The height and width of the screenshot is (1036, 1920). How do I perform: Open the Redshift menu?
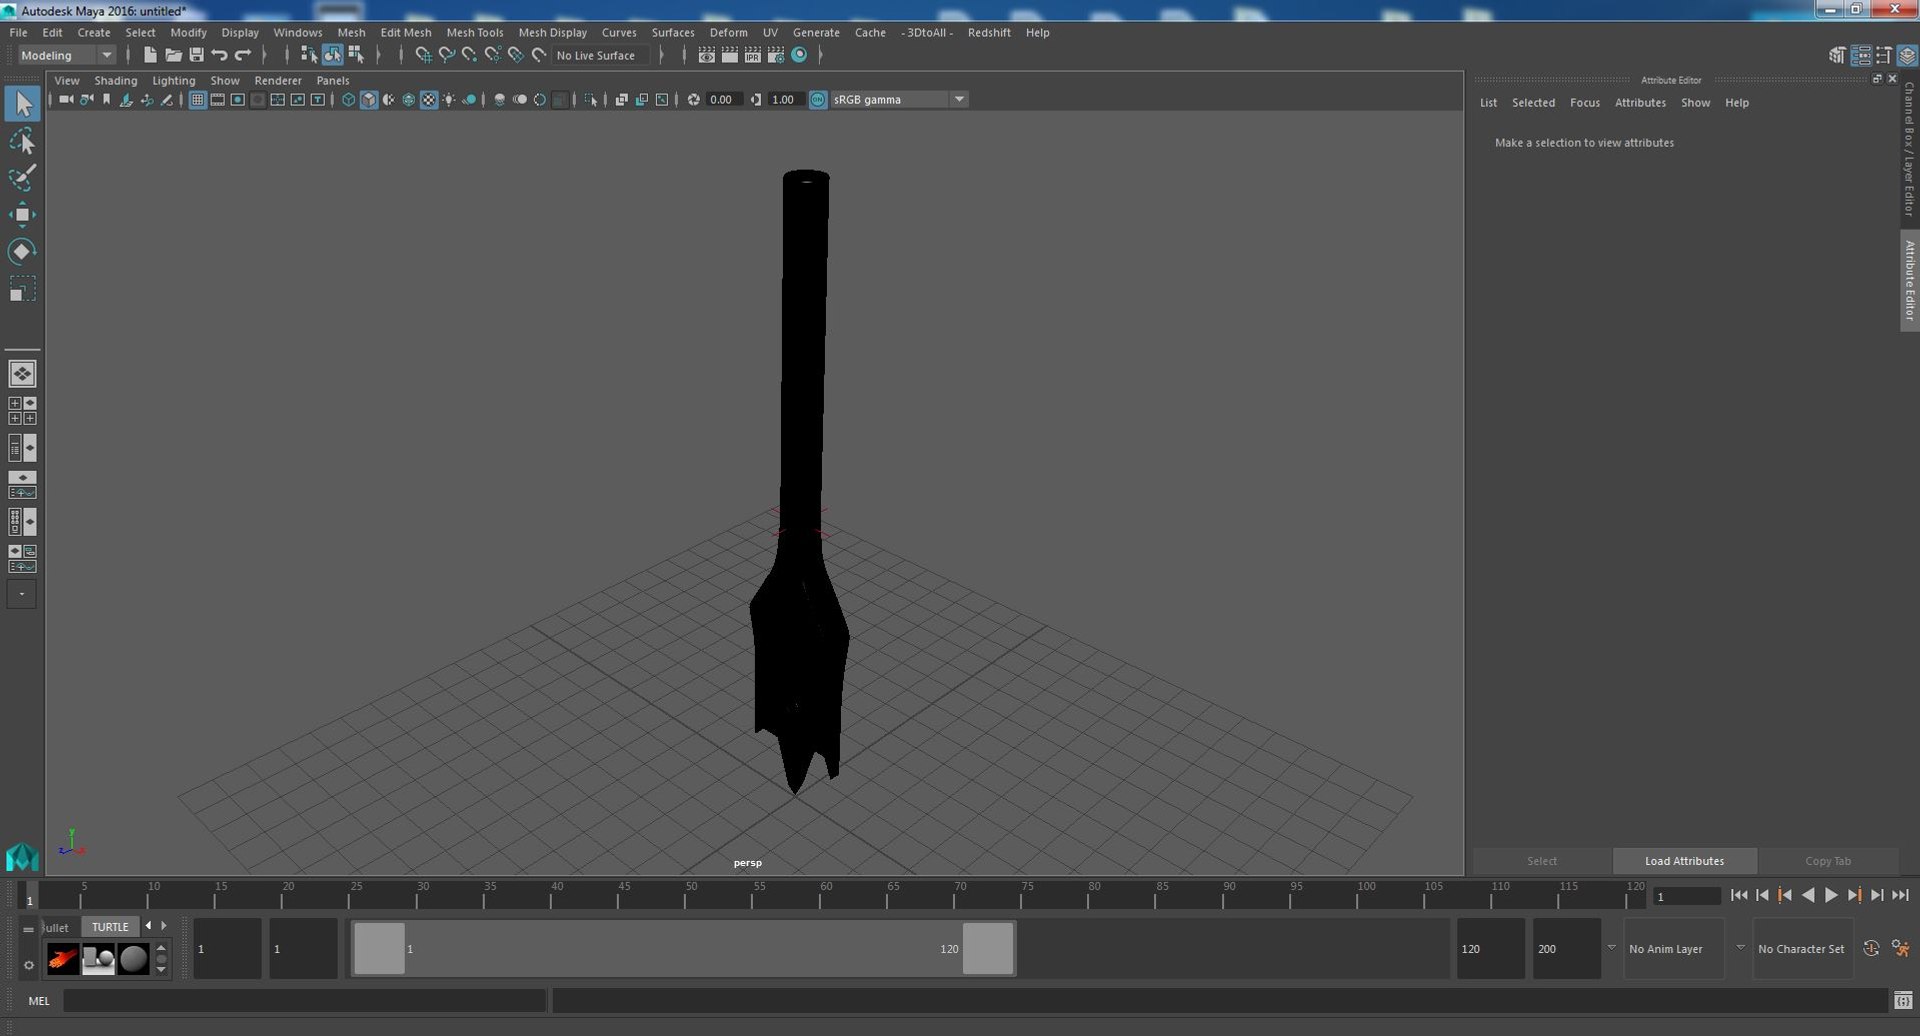pyautogui.click(x=988, y=32)
